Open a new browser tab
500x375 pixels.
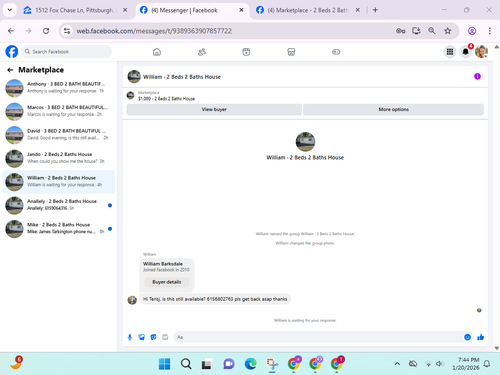tap(375, 10)
